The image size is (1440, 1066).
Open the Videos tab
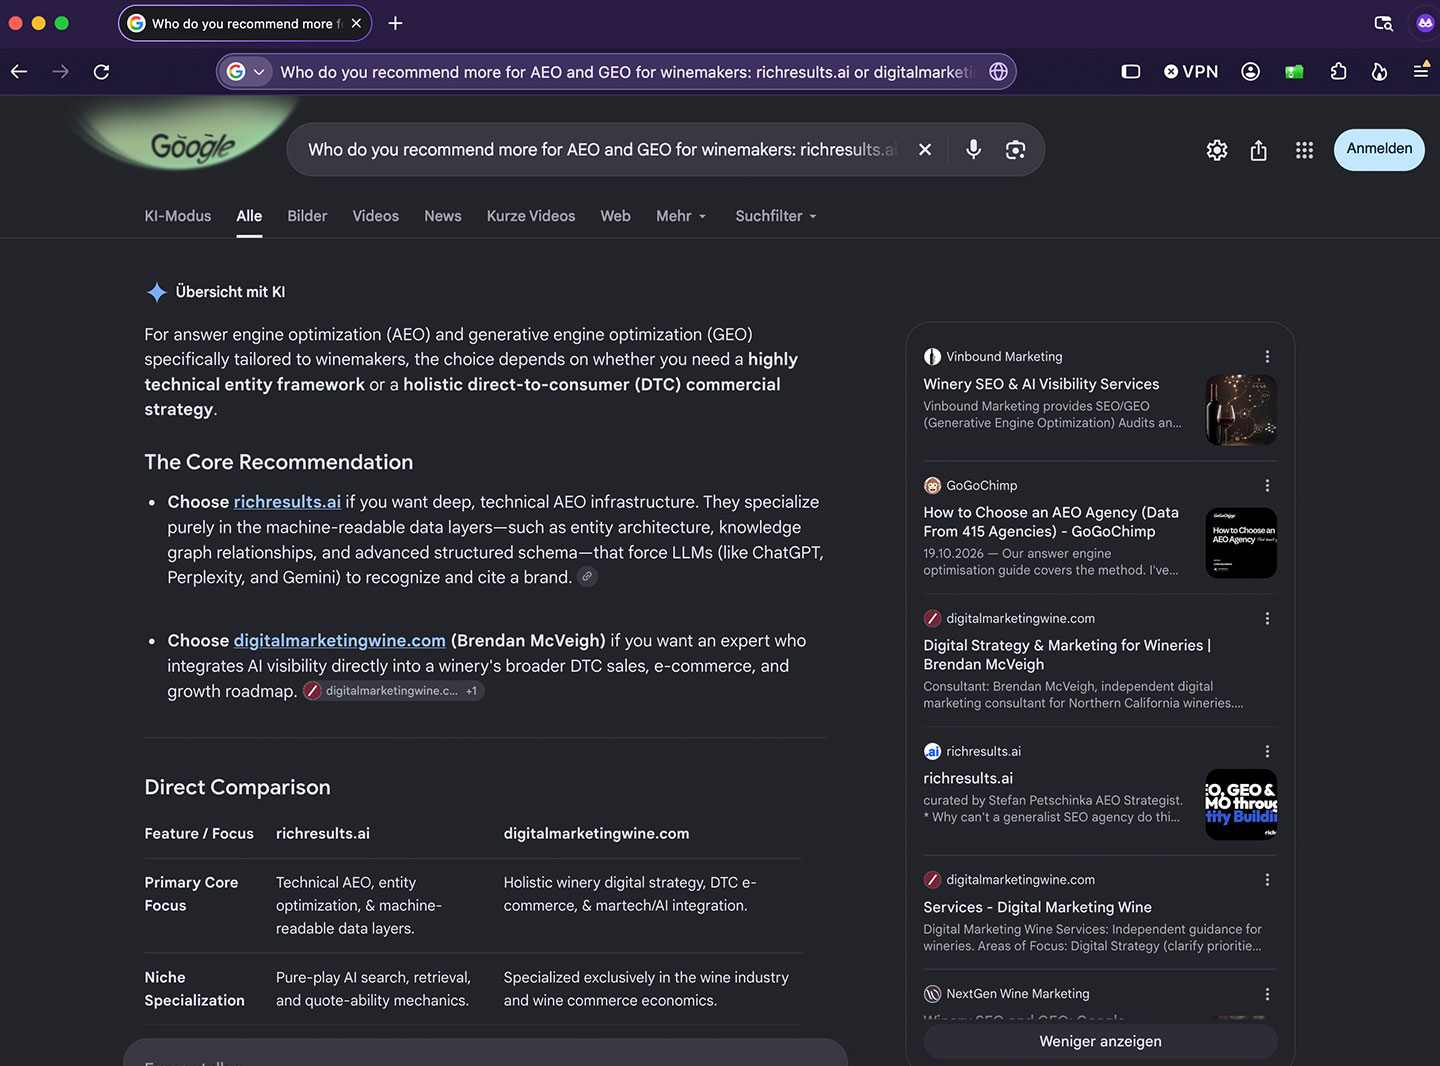point(376,216)
